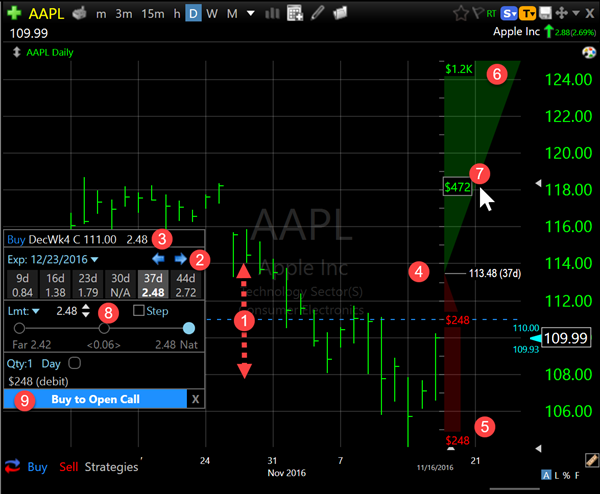The image size is (600, 494).
Task: Select the 9d 0.84 expiration
Action: click(x=22, y=285)
